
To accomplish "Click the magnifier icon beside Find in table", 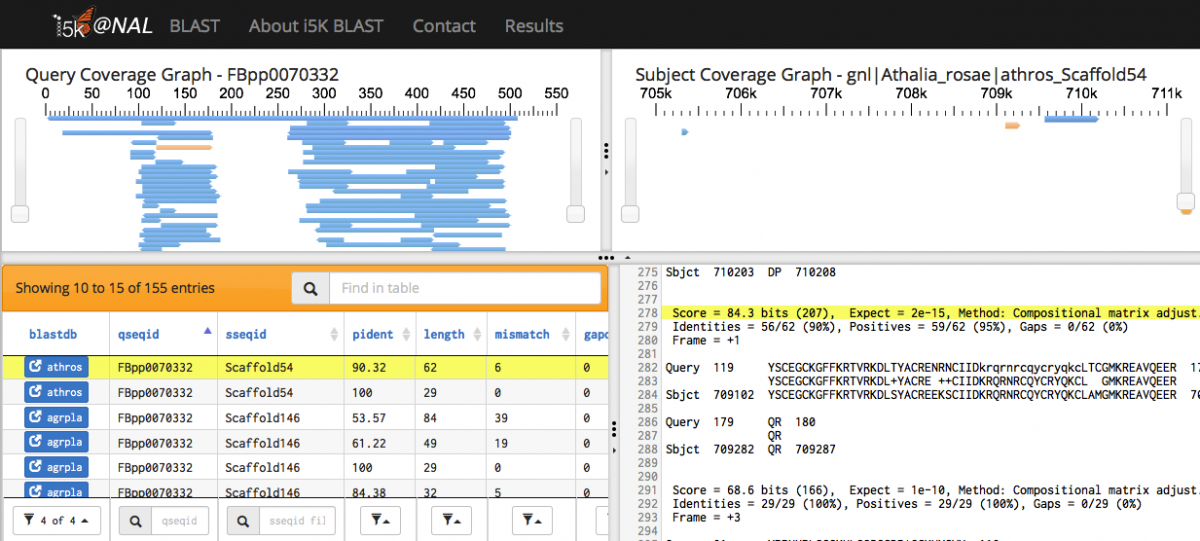I will (x=311, y=288).
